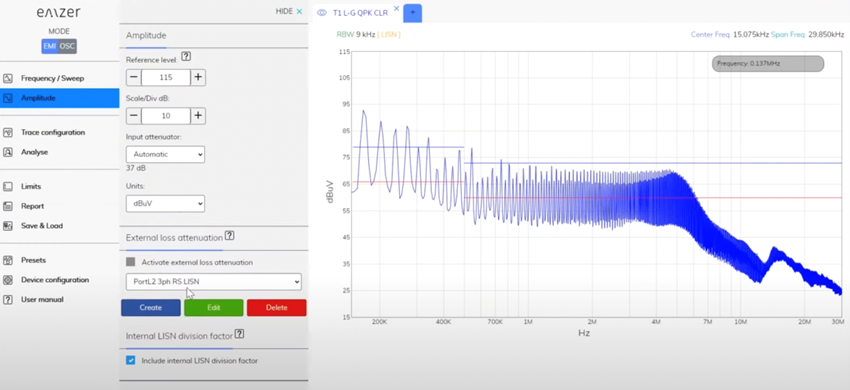Open Frequency / Sweep menu
The width and height of the screenshot is (850, 390).
pos(53,78)
